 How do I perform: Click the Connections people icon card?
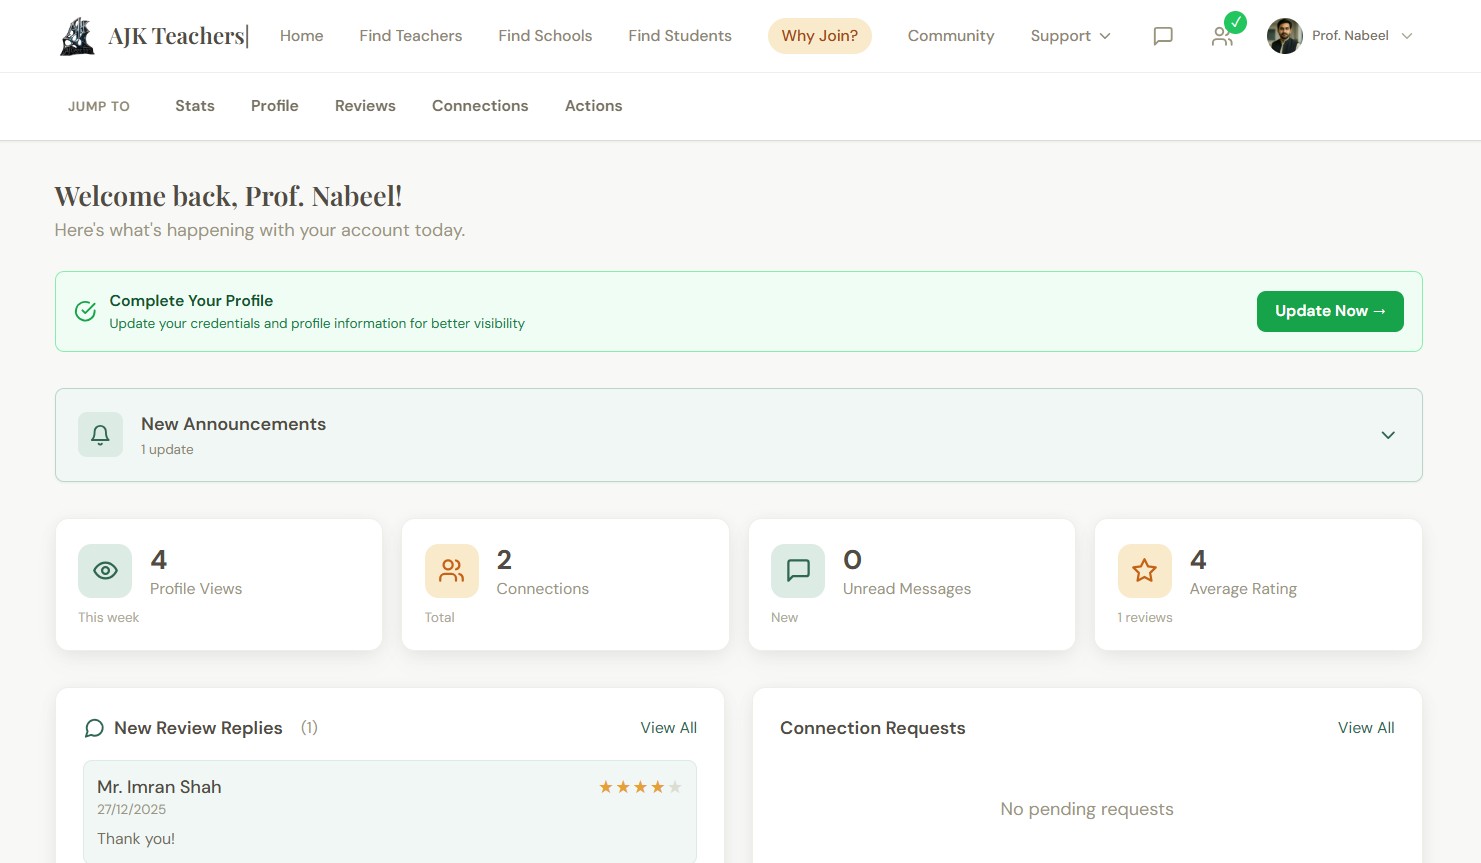[451, 570]
